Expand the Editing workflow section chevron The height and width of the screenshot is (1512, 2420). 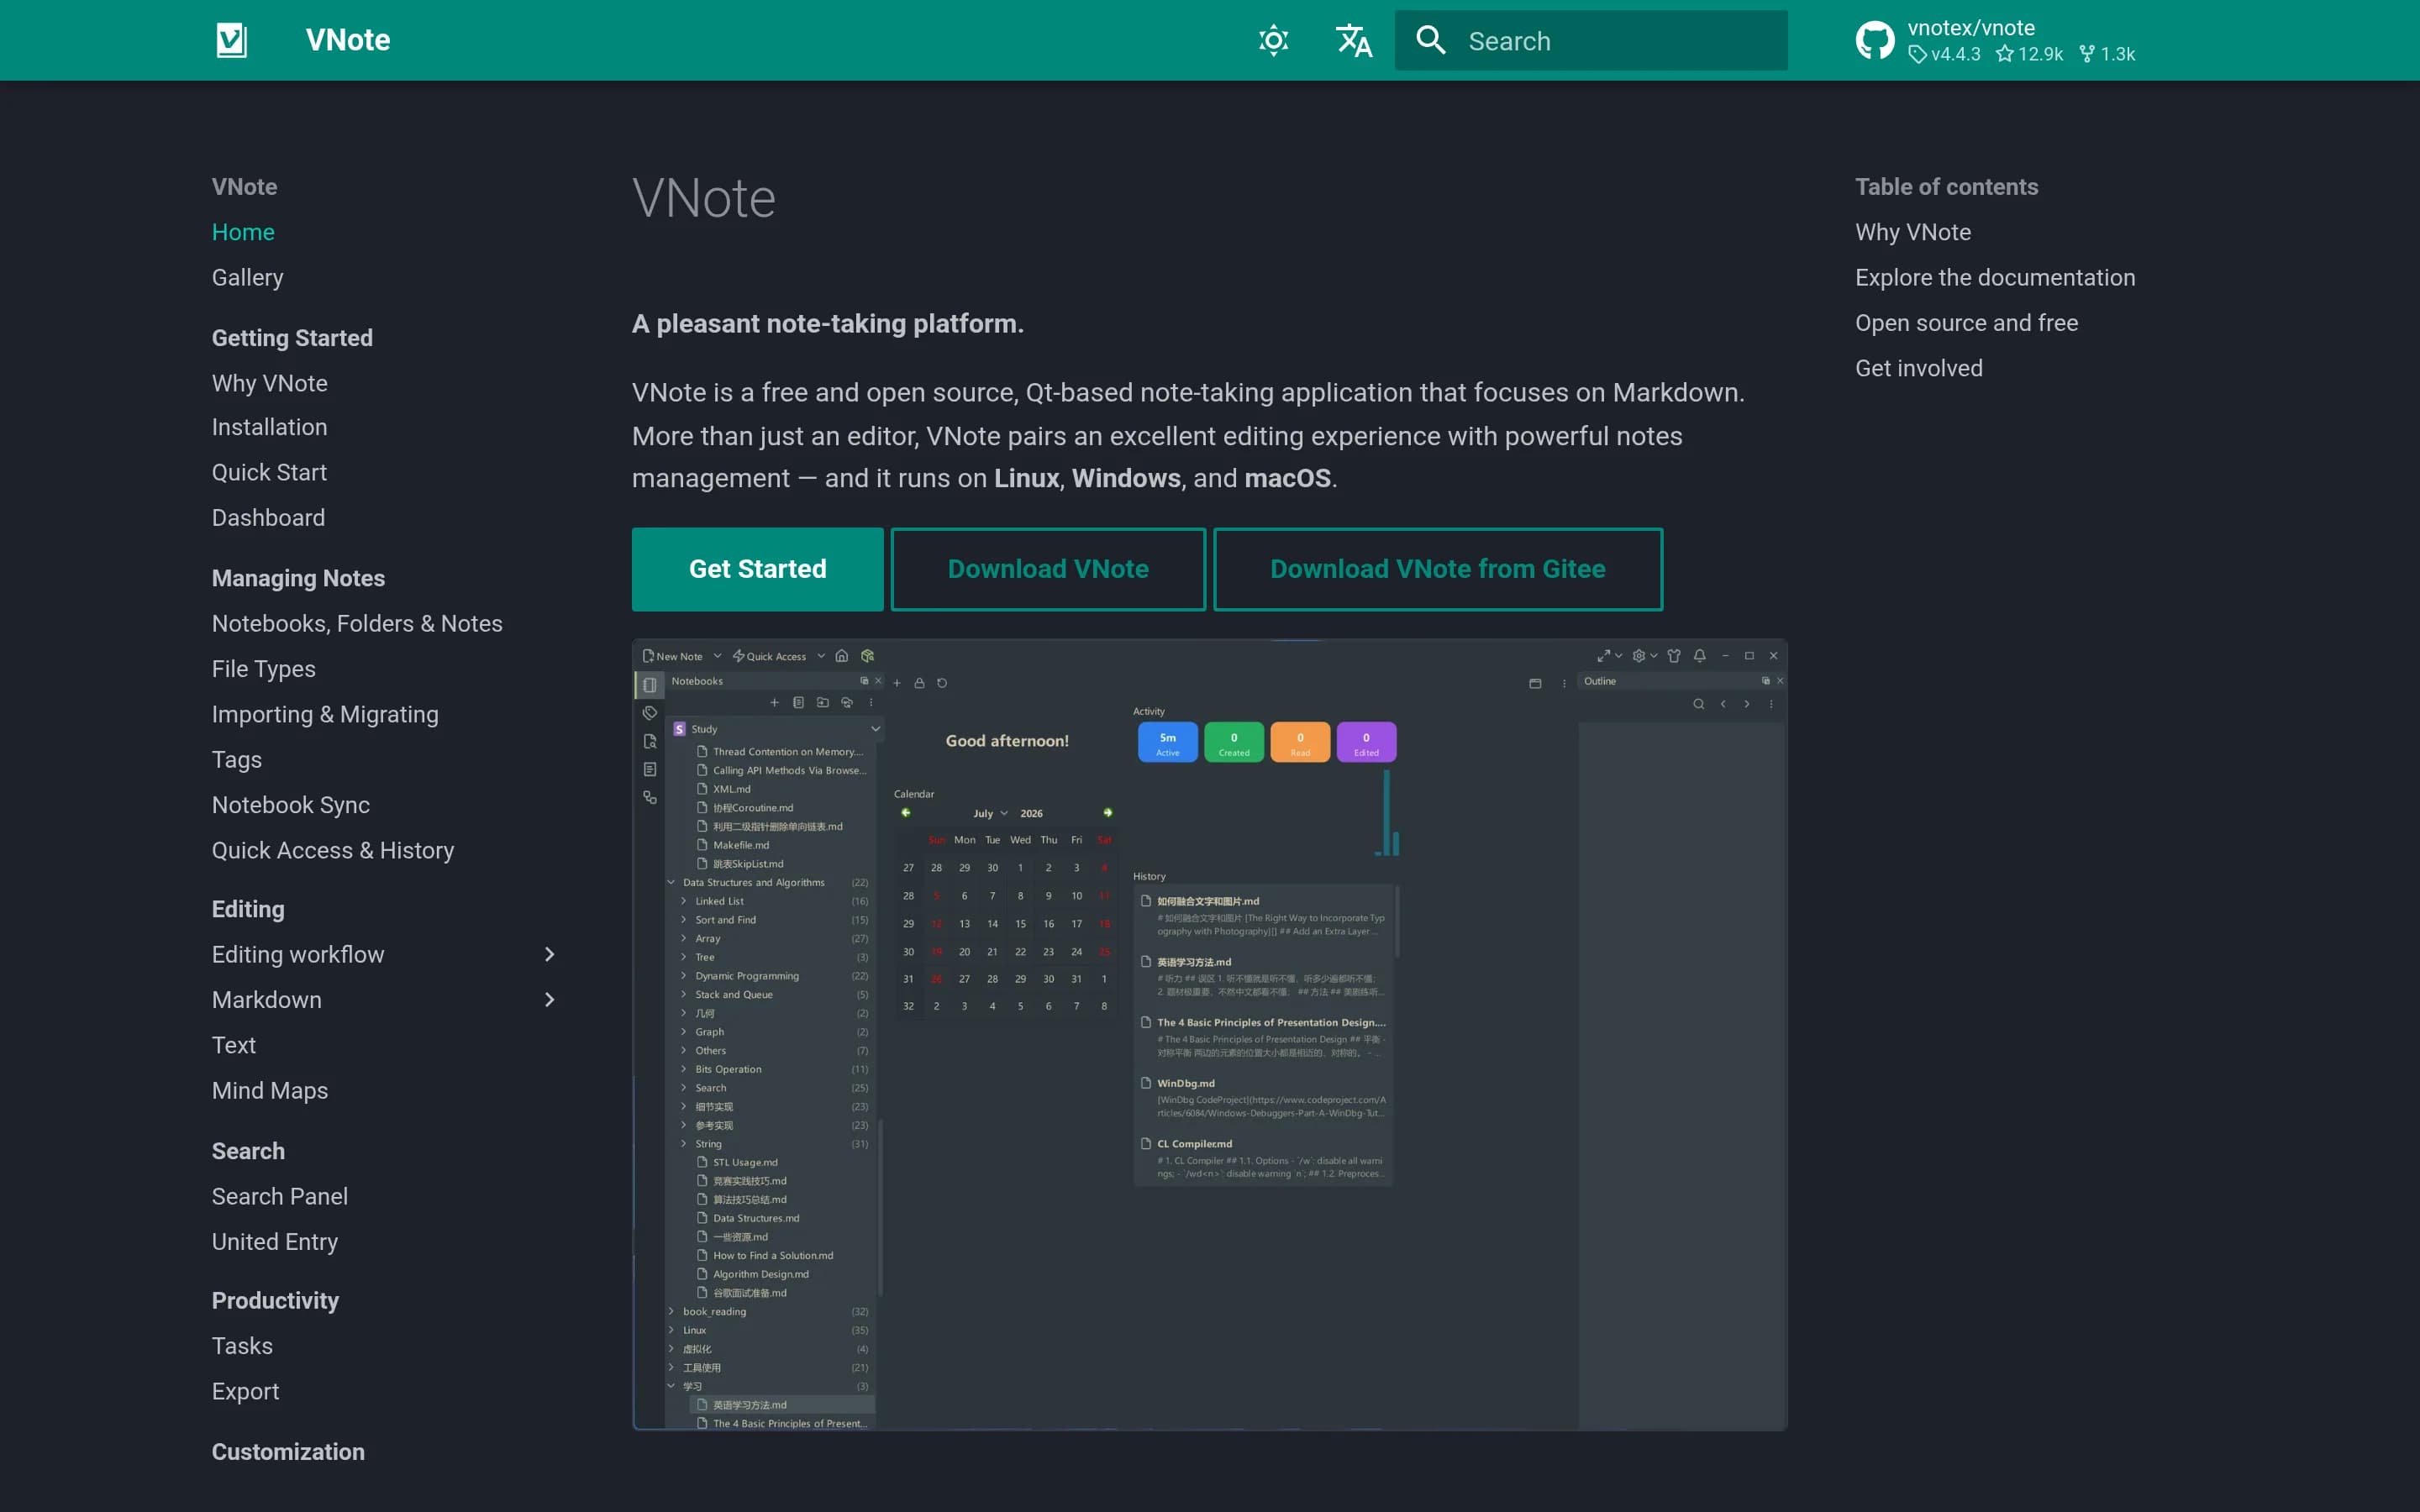point(549,954)
